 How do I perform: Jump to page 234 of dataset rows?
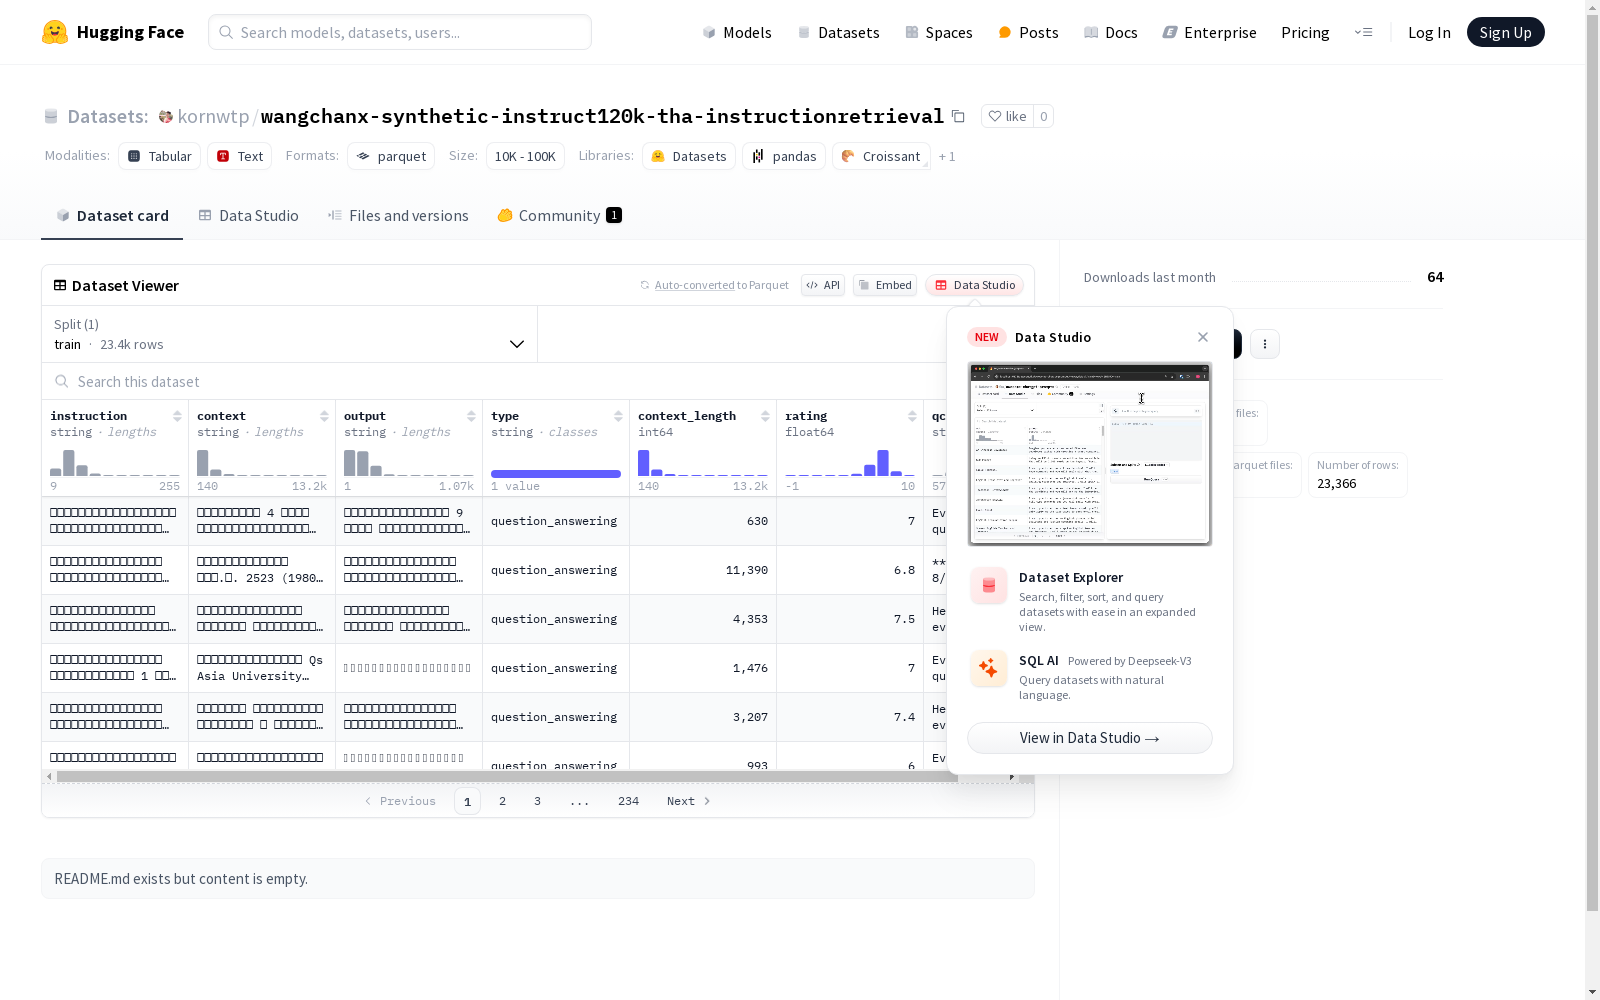[x=628, y=801]
